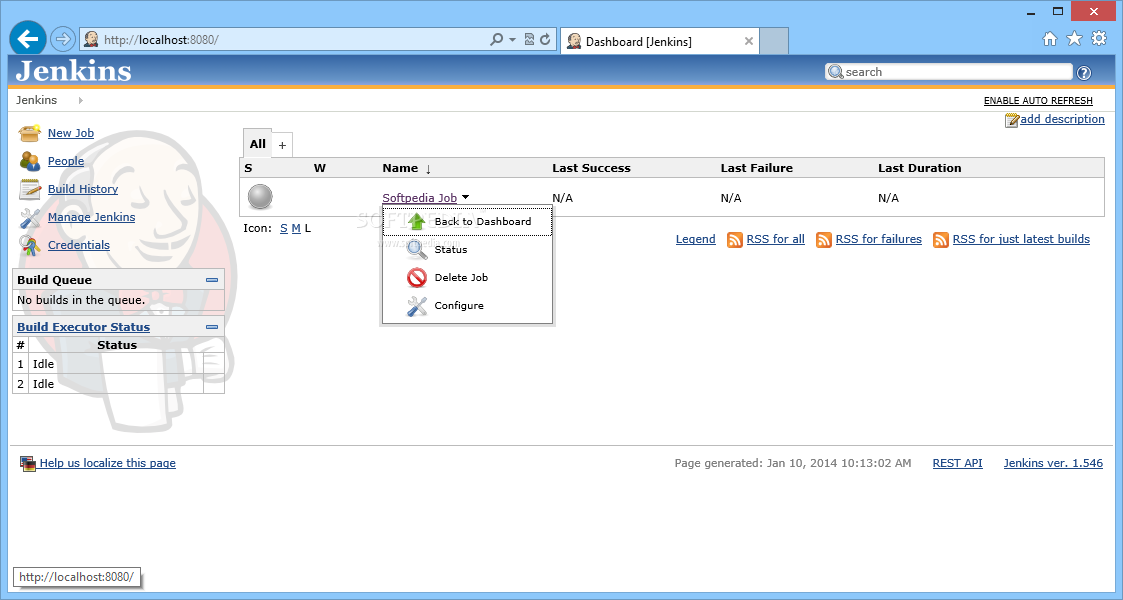
Task: Open the Legend link
Action: click(695, 239)
